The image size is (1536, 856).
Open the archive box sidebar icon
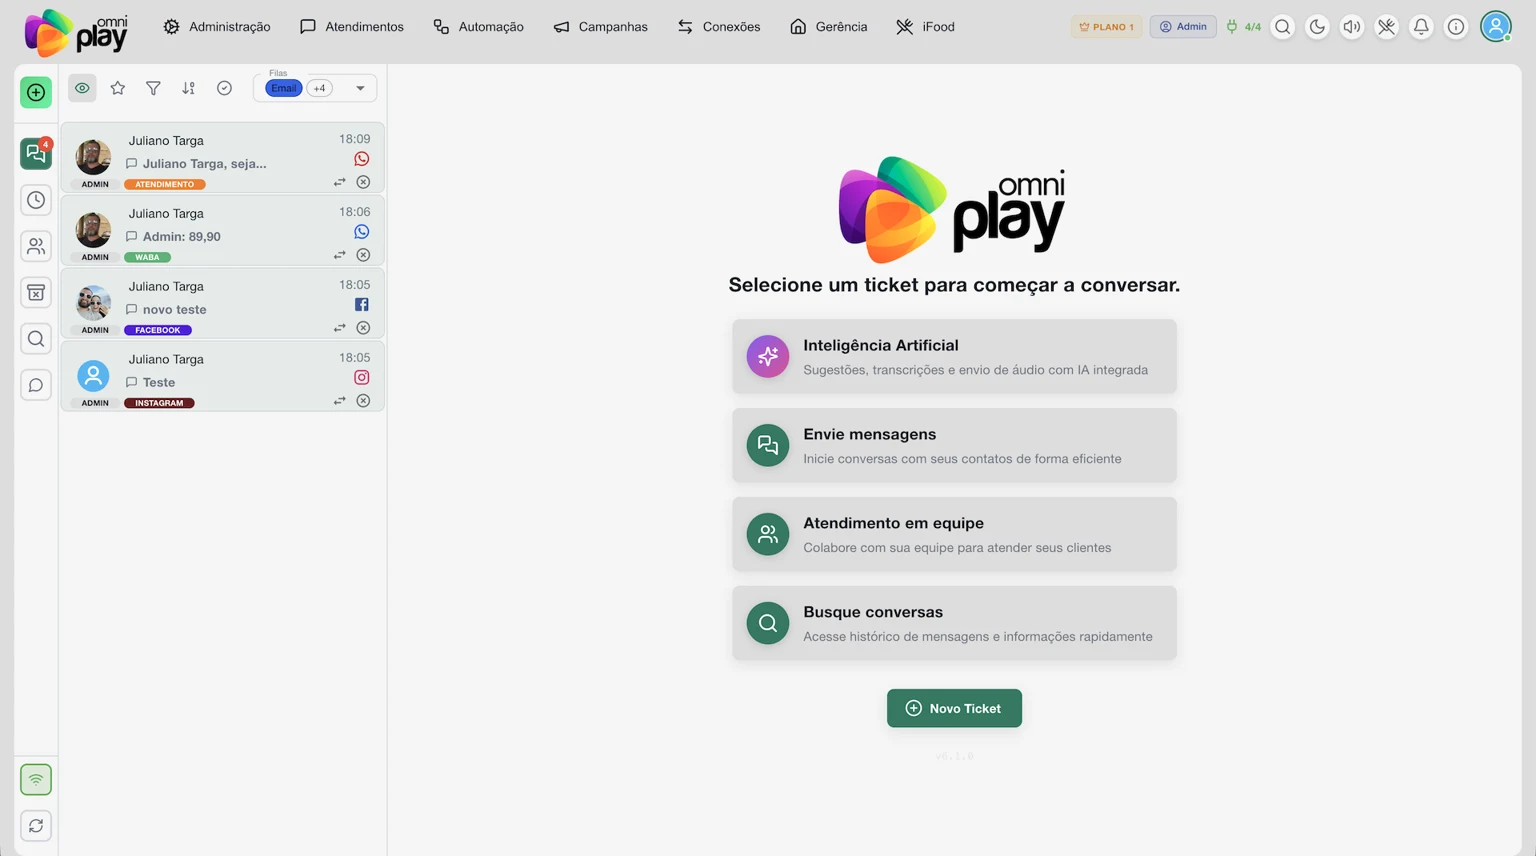click(x=36, y=293)
